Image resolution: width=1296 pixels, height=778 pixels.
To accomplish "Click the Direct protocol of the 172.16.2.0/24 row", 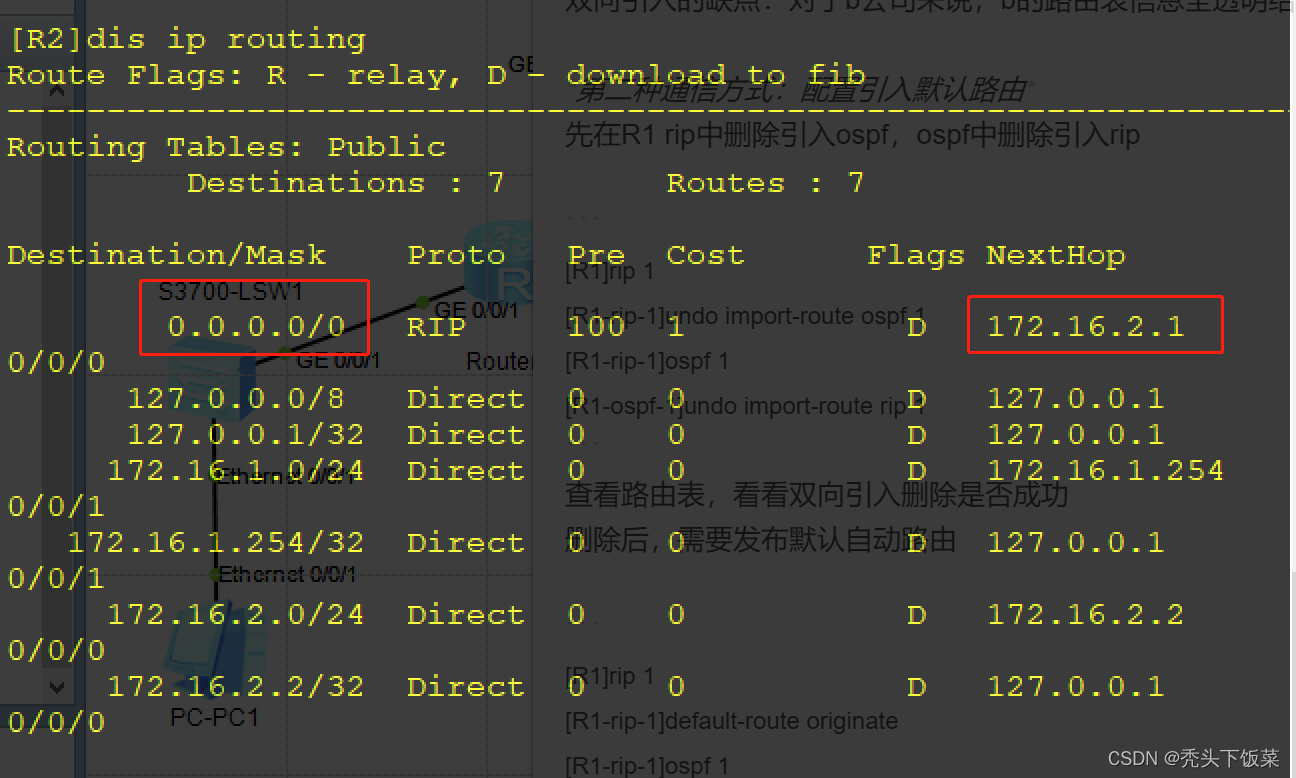I will [466, 615].
